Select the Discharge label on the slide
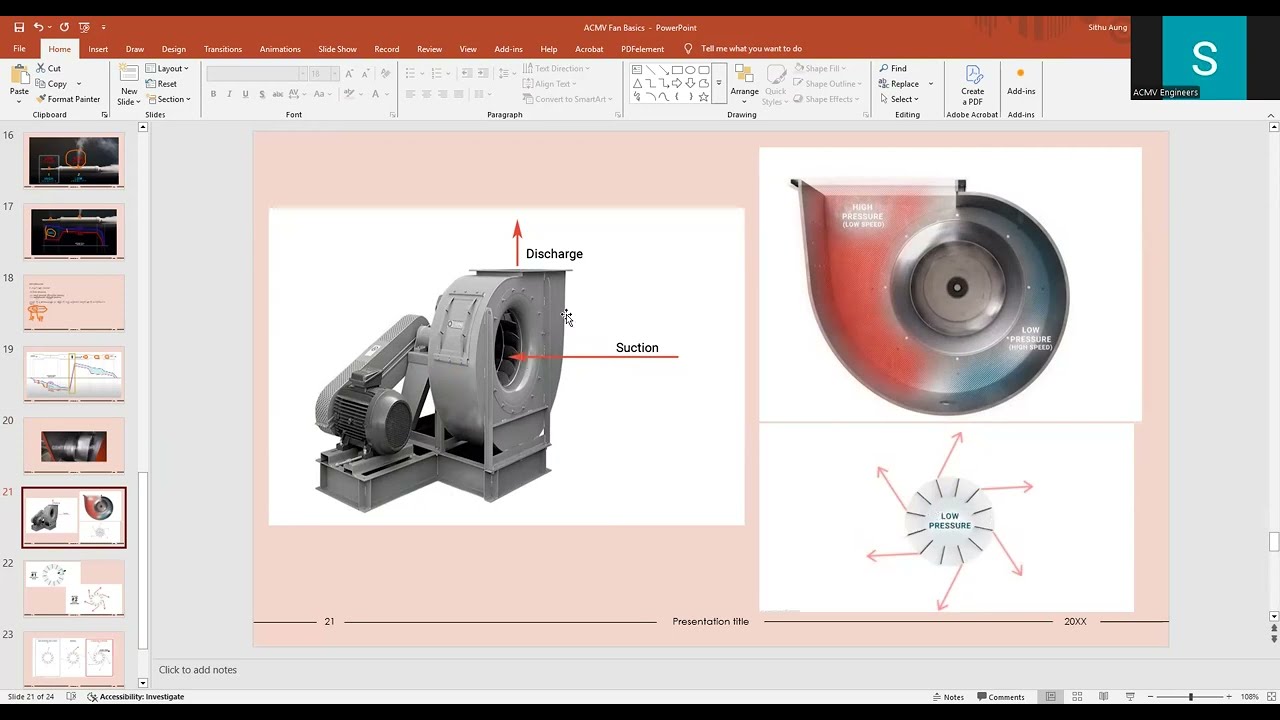Image resolution: width=1280 pixels, height=720 pixels. 554,254
